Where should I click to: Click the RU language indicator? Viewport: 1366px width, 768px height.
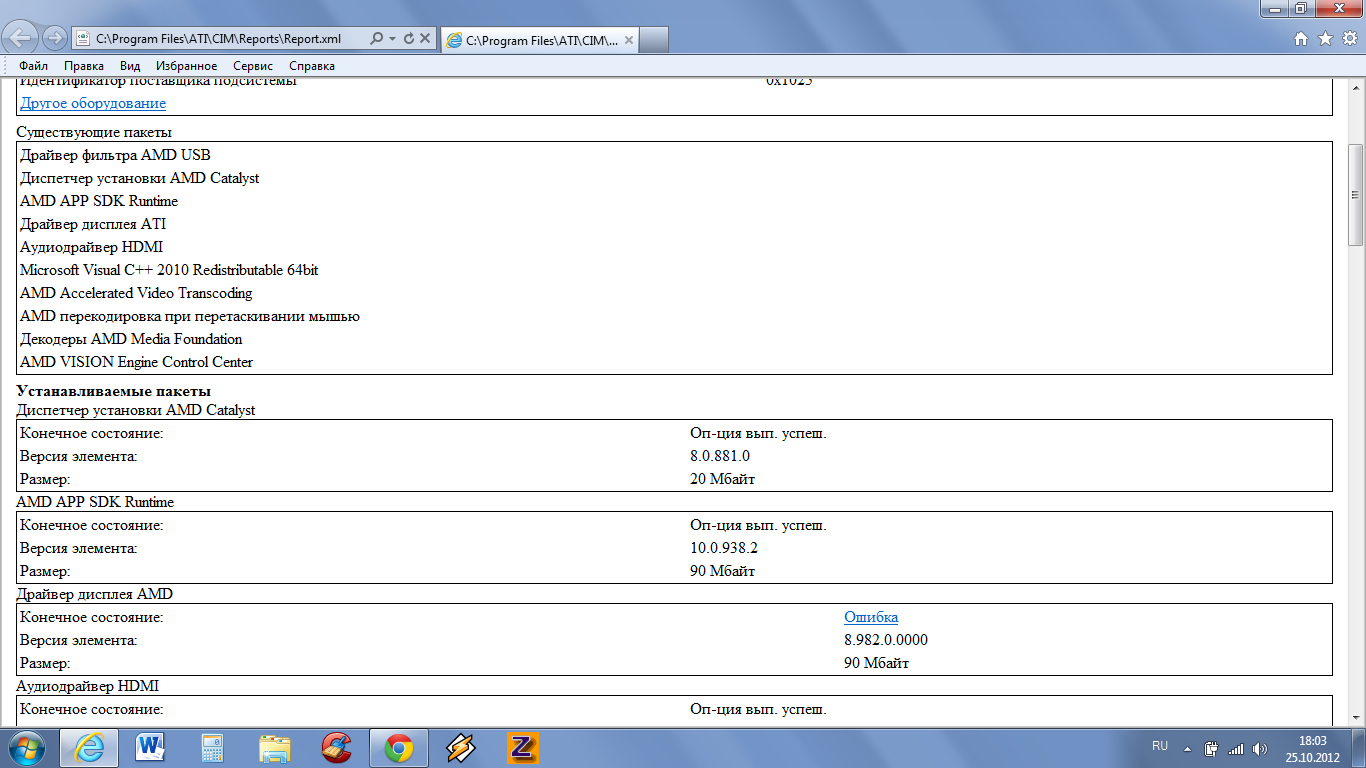[1160, 746]
